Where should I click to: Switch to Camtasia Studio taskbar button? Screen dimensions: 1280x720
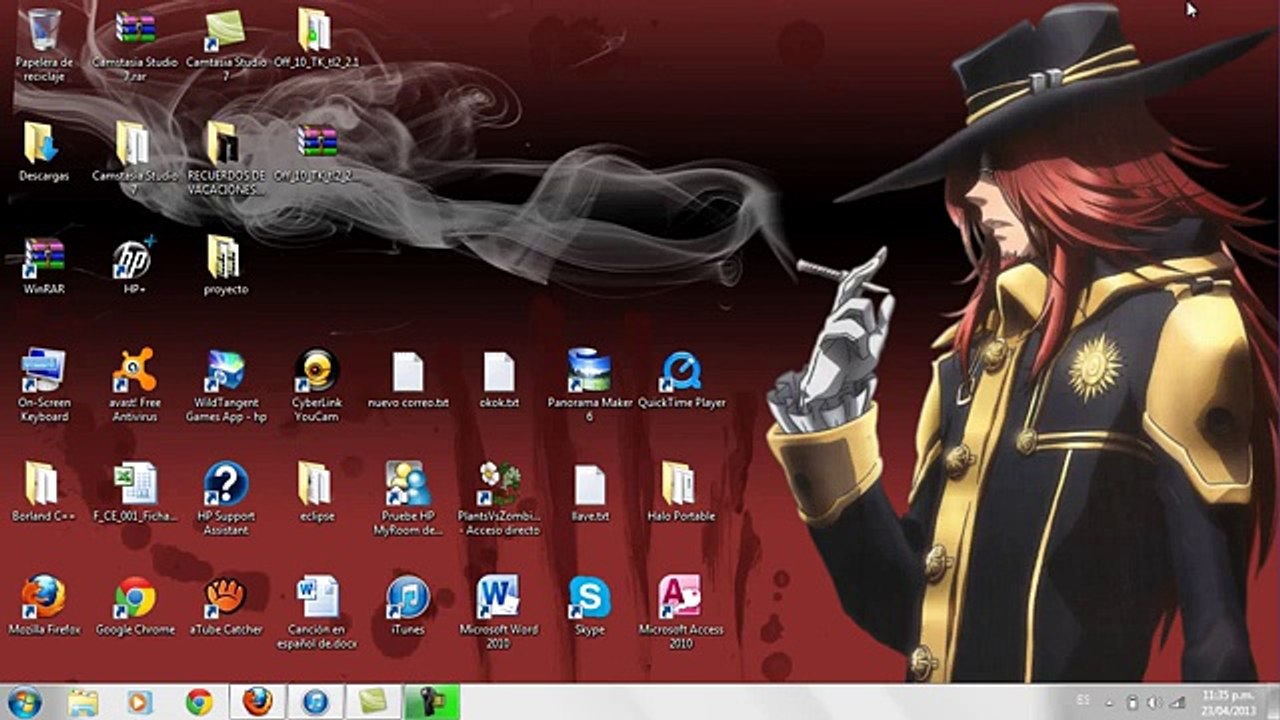[373, 702]
